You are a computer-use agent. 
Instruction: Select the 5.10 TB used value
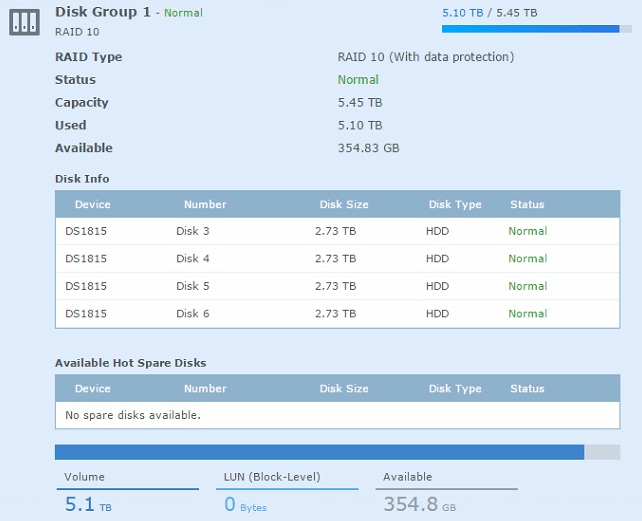click(x=360, y=125)
